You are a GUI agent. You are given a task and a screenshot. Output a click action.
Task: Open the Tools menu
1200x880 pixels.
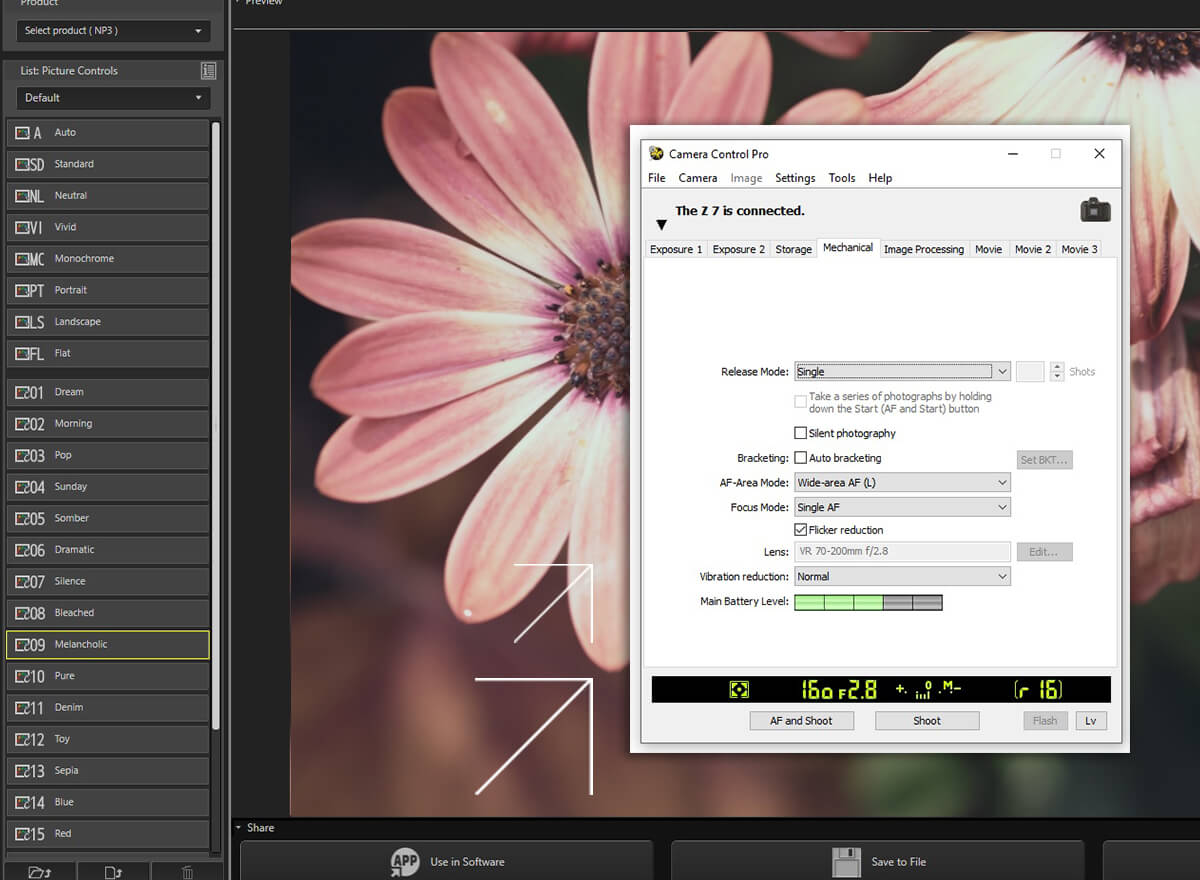click(842, 178)
